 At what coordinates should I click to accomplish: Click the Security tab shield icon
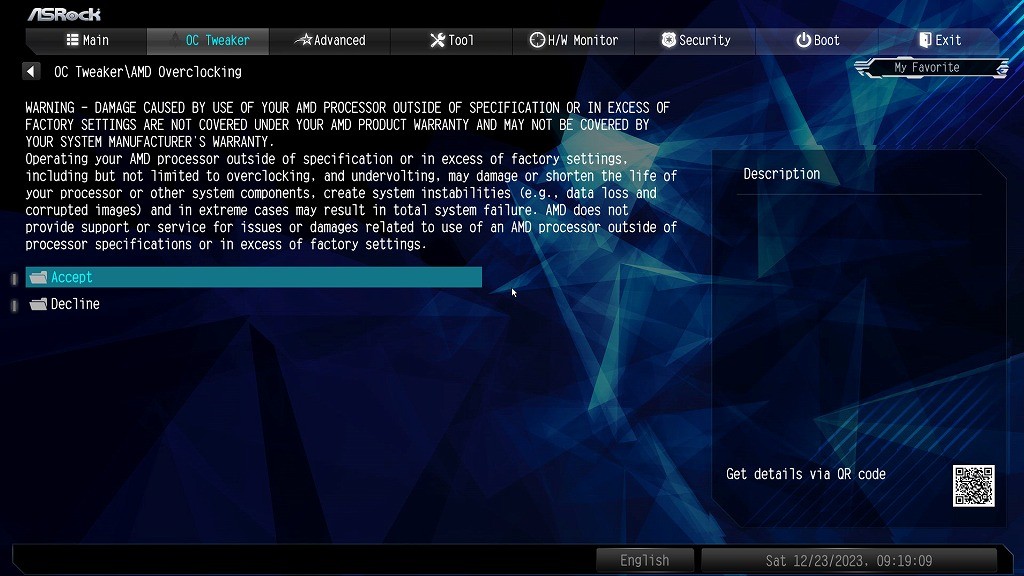[668, 40]
